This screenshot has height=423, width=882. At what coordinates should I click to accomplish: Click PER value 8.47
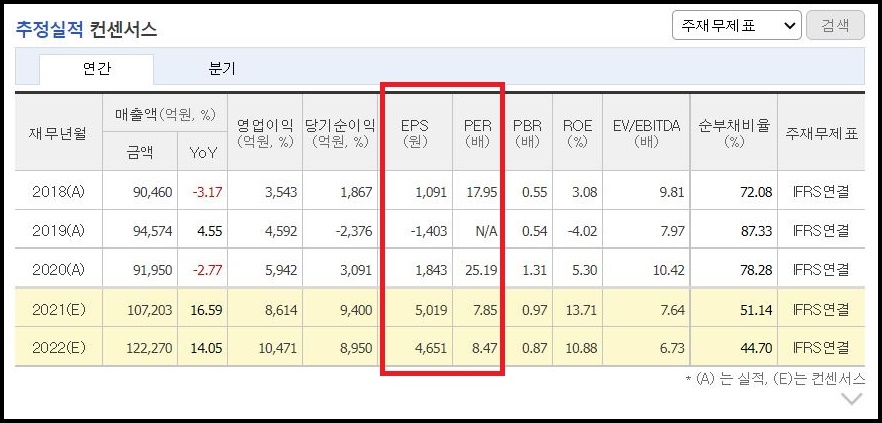(x=485, y=349)
